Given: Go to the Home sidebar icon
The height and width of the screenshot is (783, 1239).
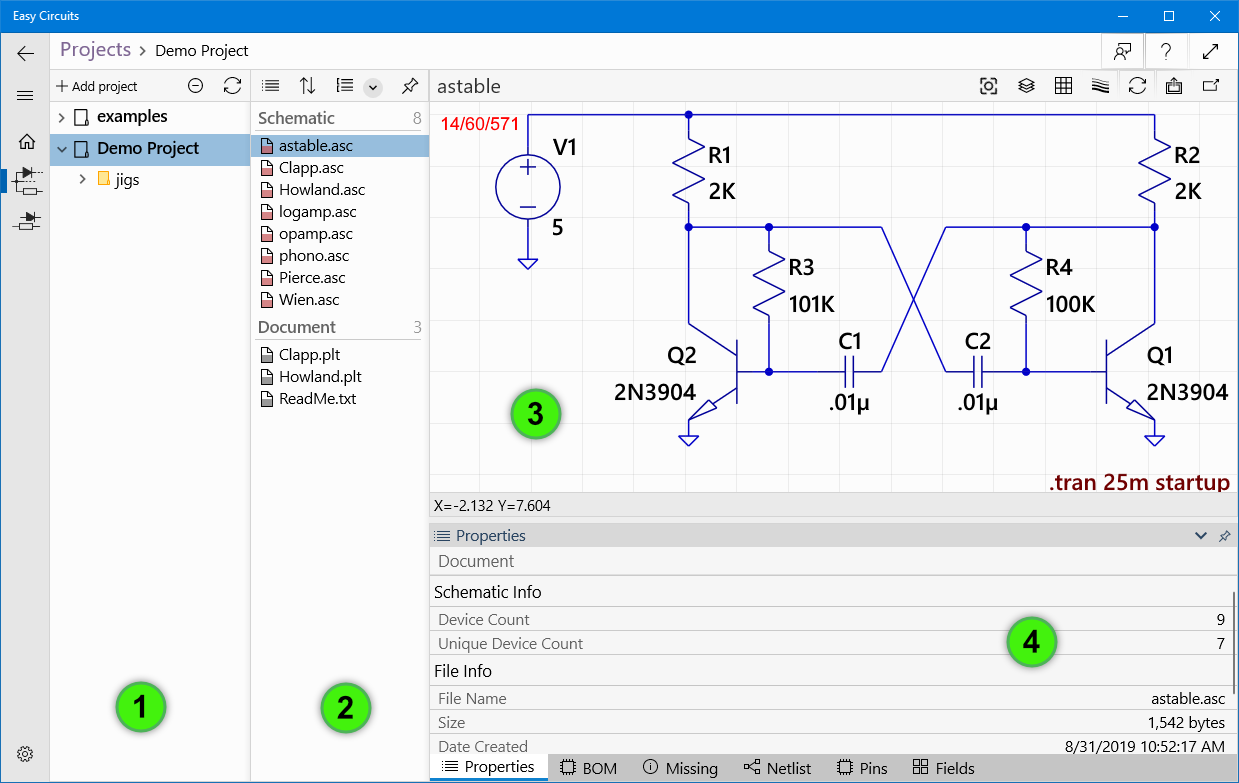Looking at the screenshot, I should [27, 142].
